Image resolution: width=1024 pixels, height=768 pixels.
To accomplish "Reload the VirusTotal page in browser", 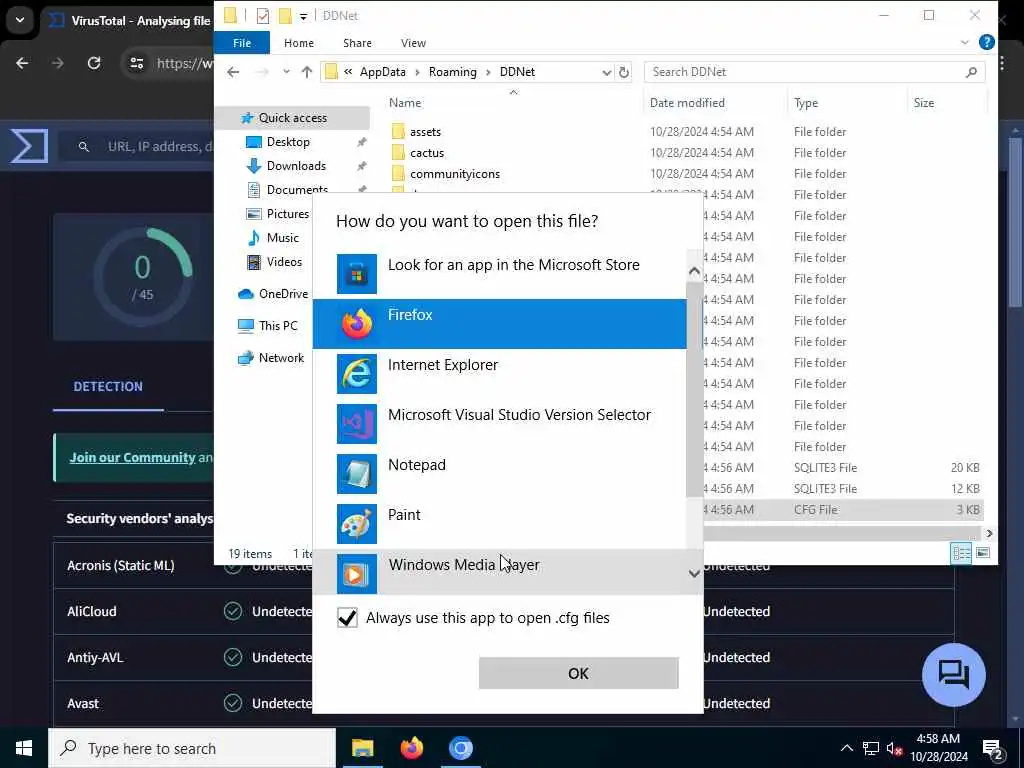I will (94, 63).
